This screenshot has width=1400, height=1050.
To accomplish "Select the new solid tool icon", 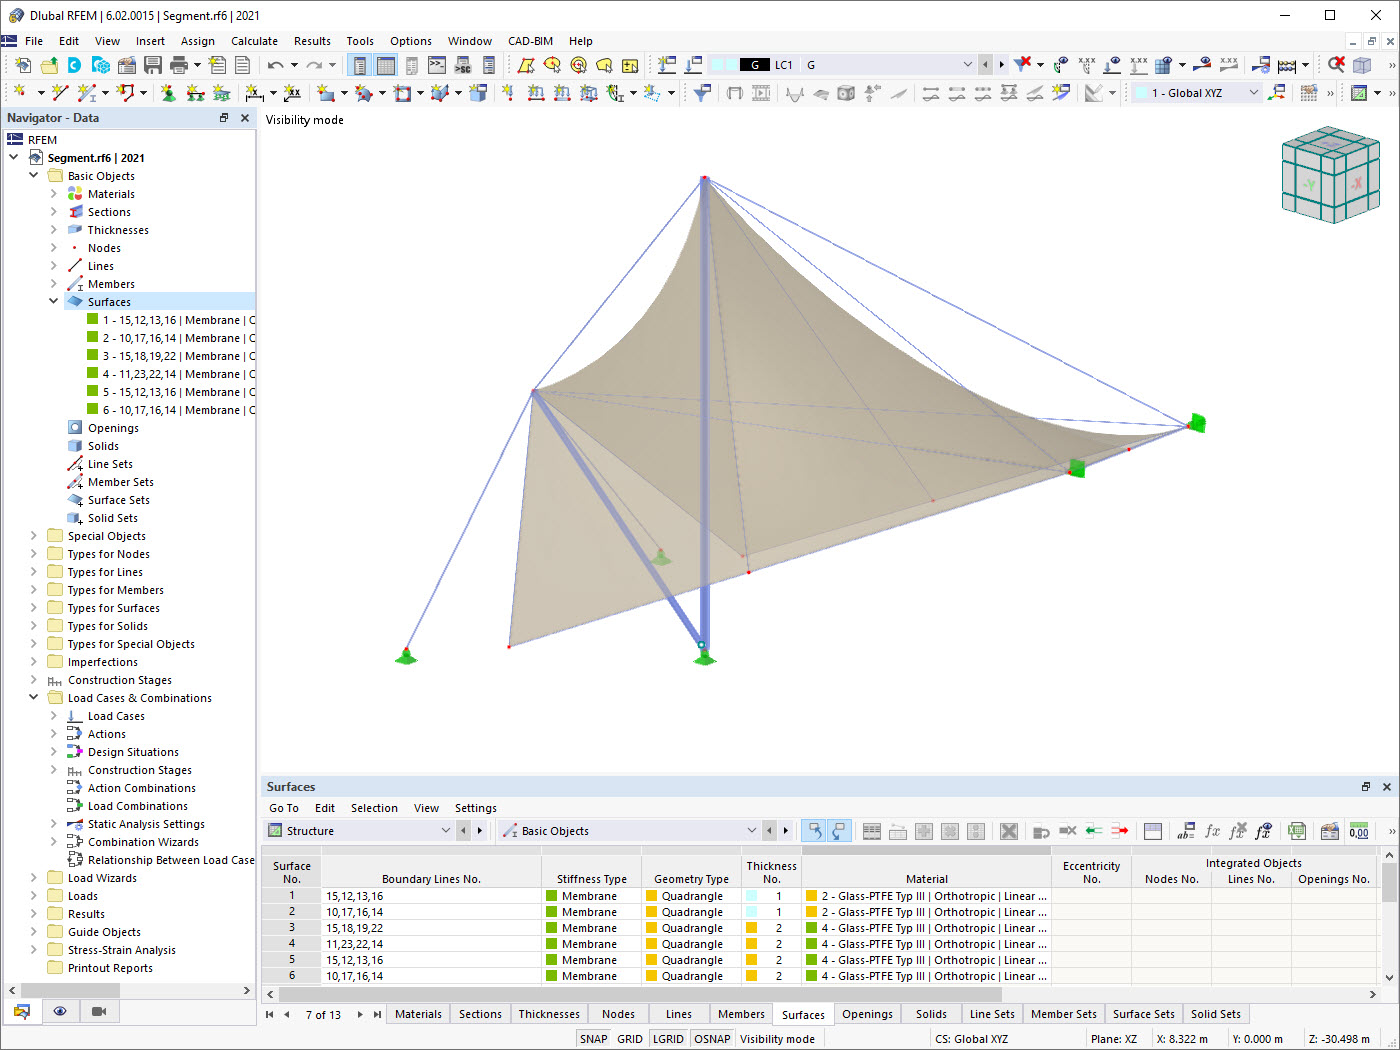I will tap(478, 93).
